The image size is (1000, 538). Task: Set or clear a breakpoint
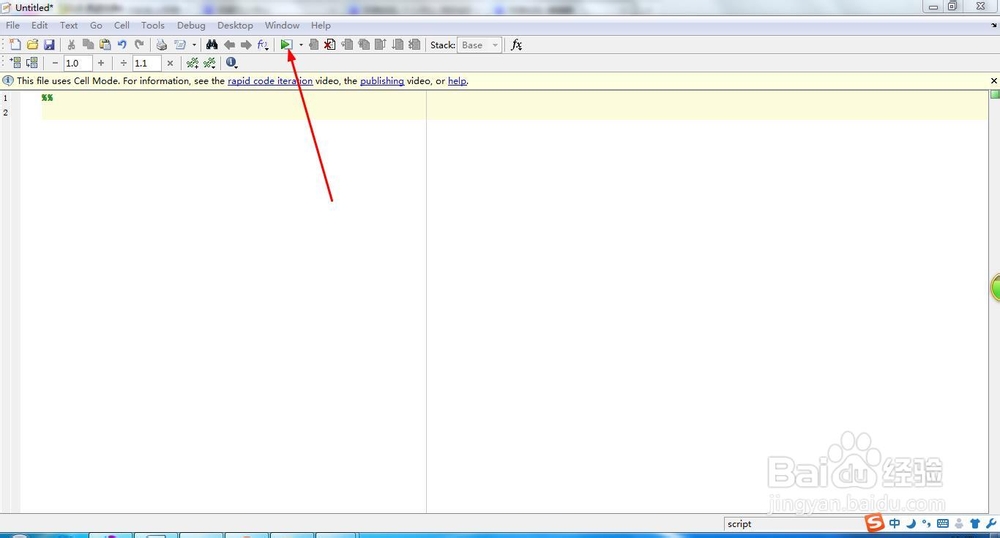(x=313, y=45)
